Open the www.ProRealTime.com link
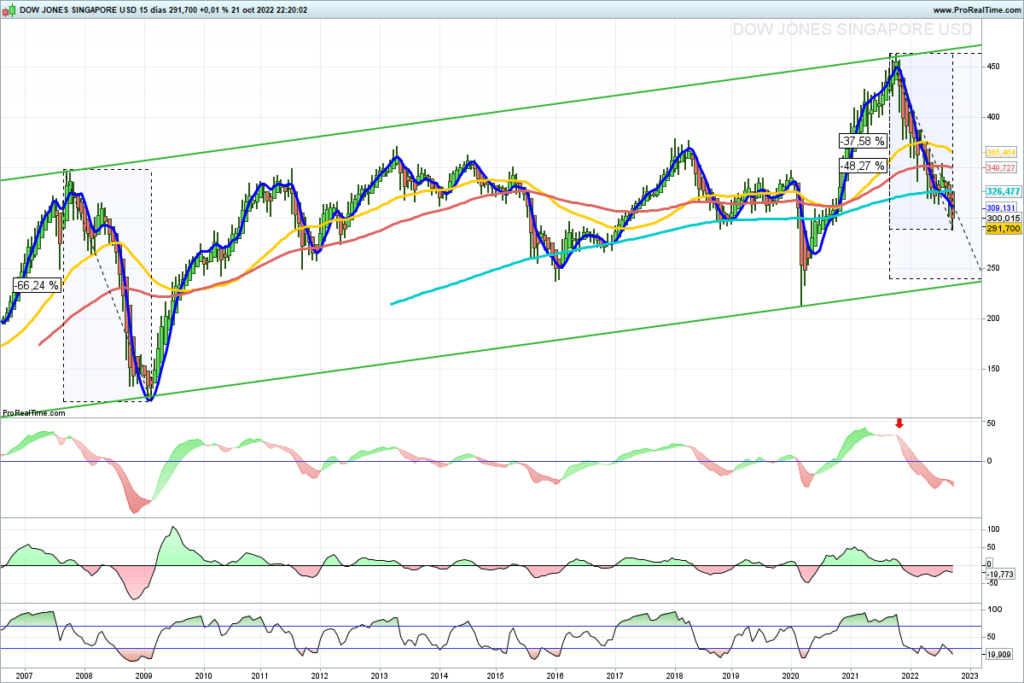This screenshot has width=1024, height=683. pyautogui.click(x=976, y=10)
